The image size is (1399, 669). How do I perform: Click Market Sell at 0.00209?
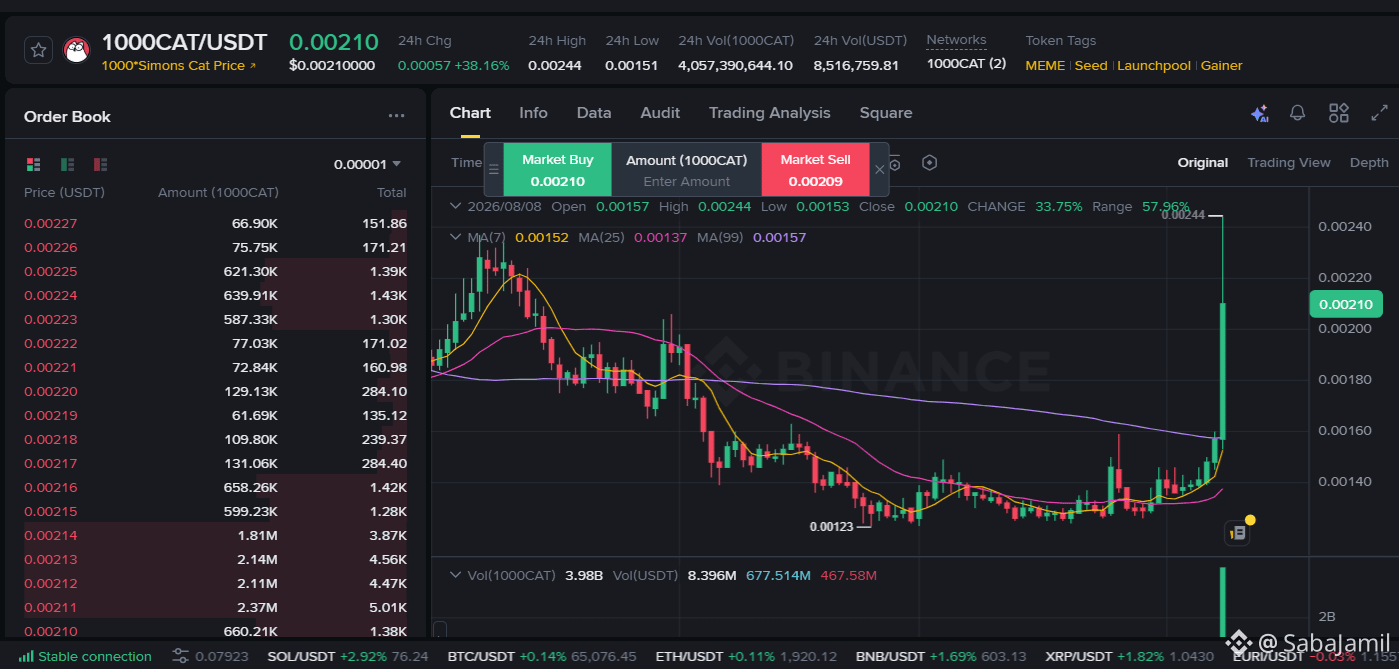pyautogui.click(x=815, y=169)
